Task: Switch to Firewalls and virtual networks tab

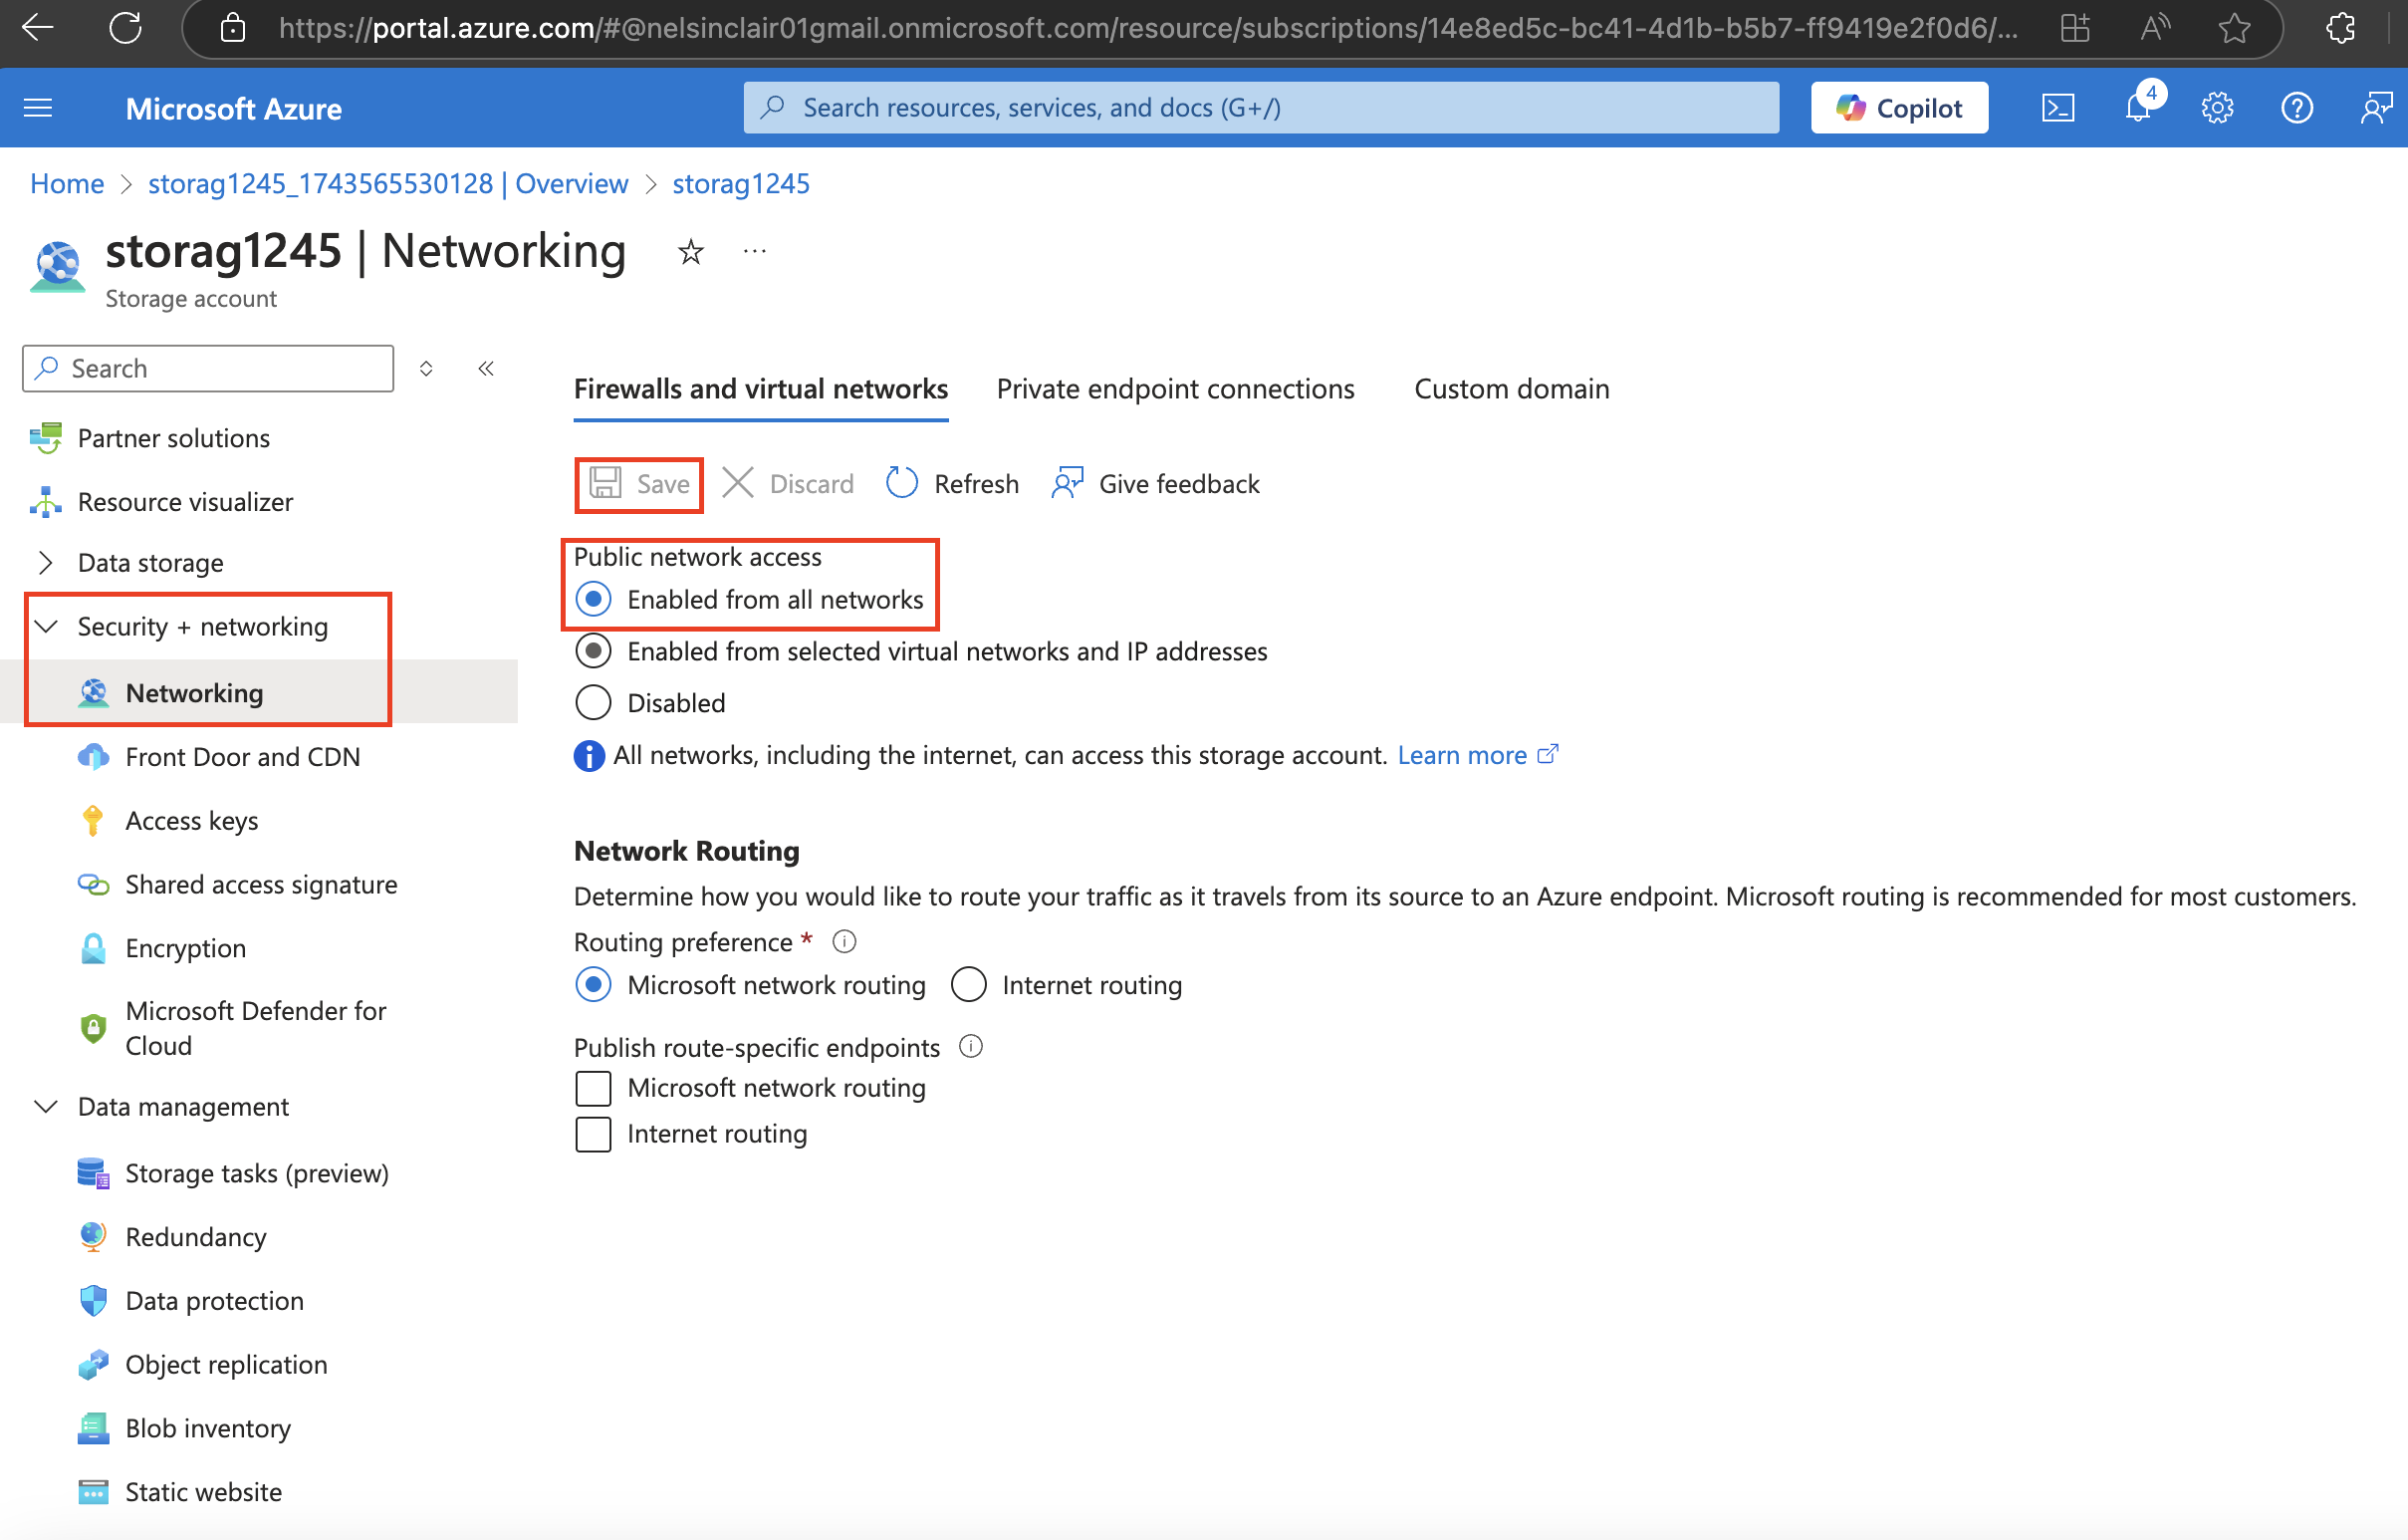Action: pos(761,389)
